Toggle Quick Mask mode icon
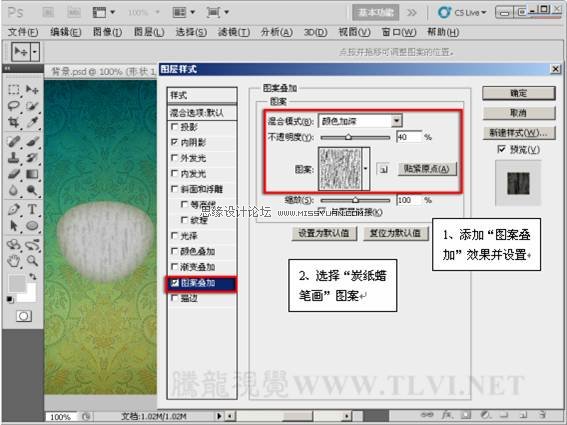The image size is (567, 425). [24, 316]
